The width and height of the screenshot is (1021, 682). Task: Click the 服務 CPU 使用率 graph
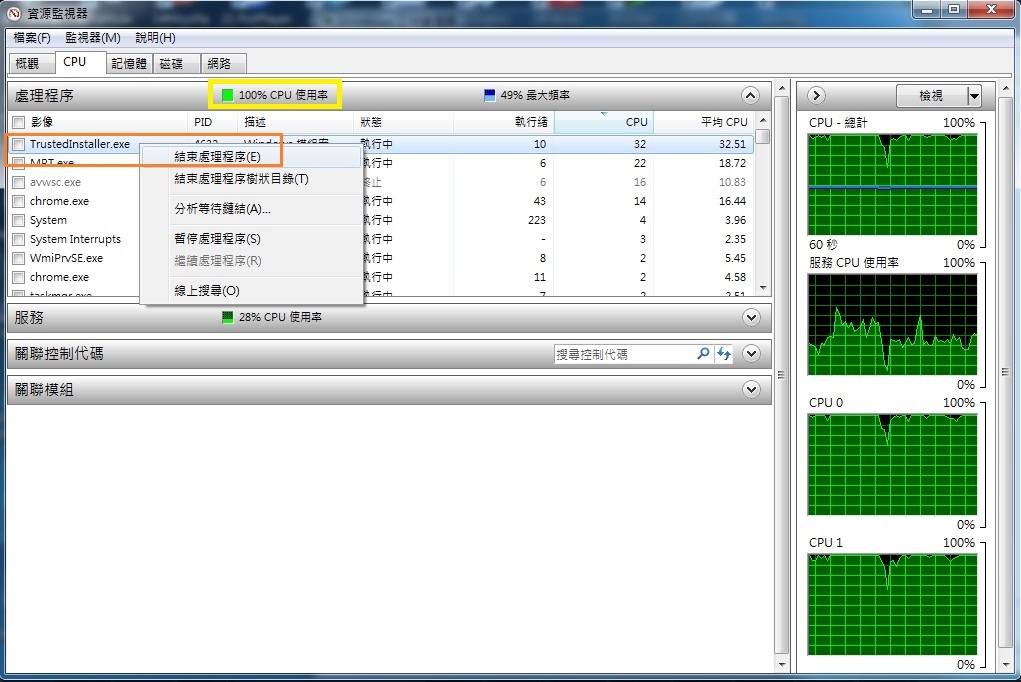[x=892, y=324]
